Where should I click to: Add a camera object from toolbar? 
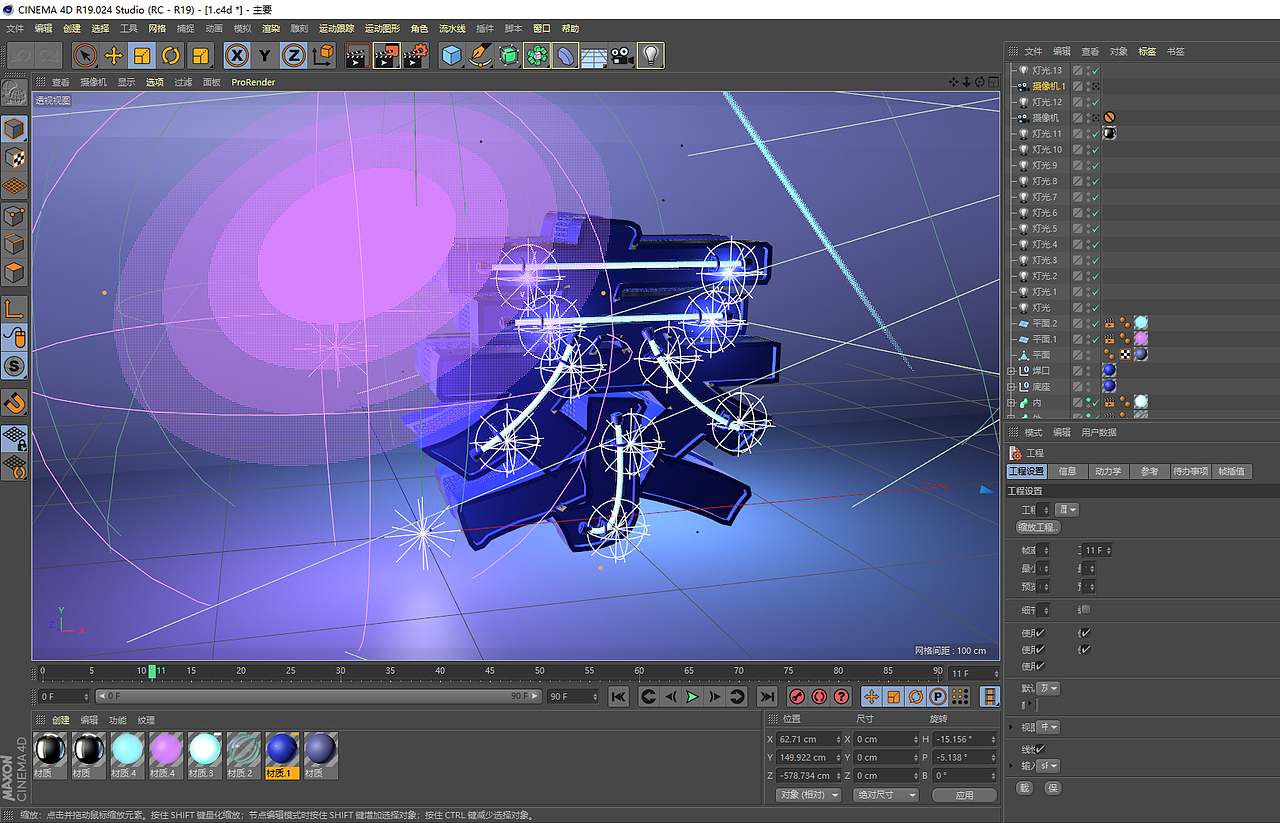tap(622, 55)
